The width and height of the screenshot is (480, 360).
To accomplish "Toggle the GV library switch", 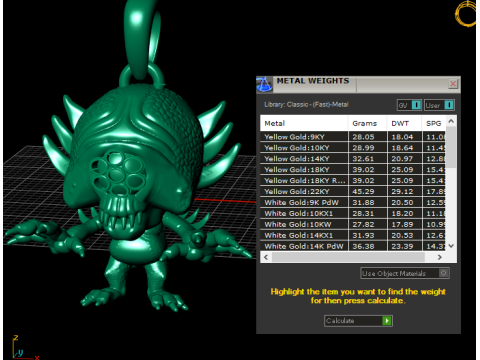I will (409, 105).
